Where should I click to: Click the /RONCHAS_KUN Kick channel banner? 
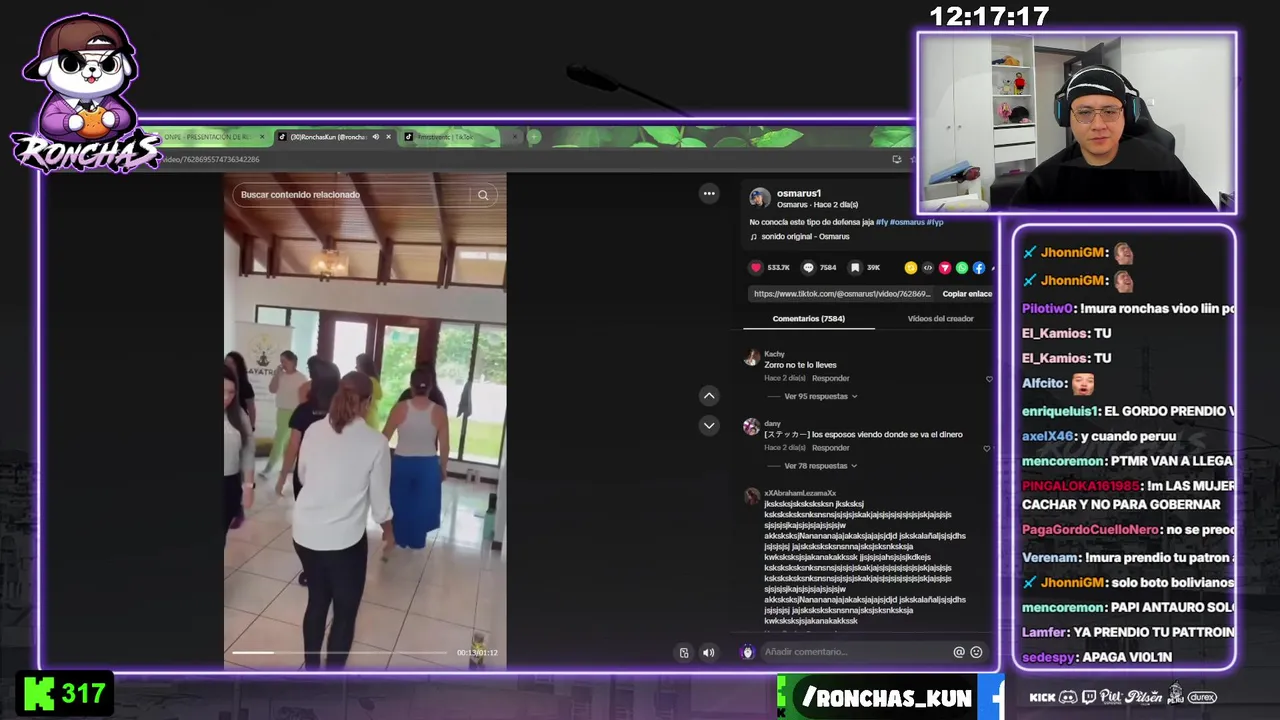(x=886, y=698)
